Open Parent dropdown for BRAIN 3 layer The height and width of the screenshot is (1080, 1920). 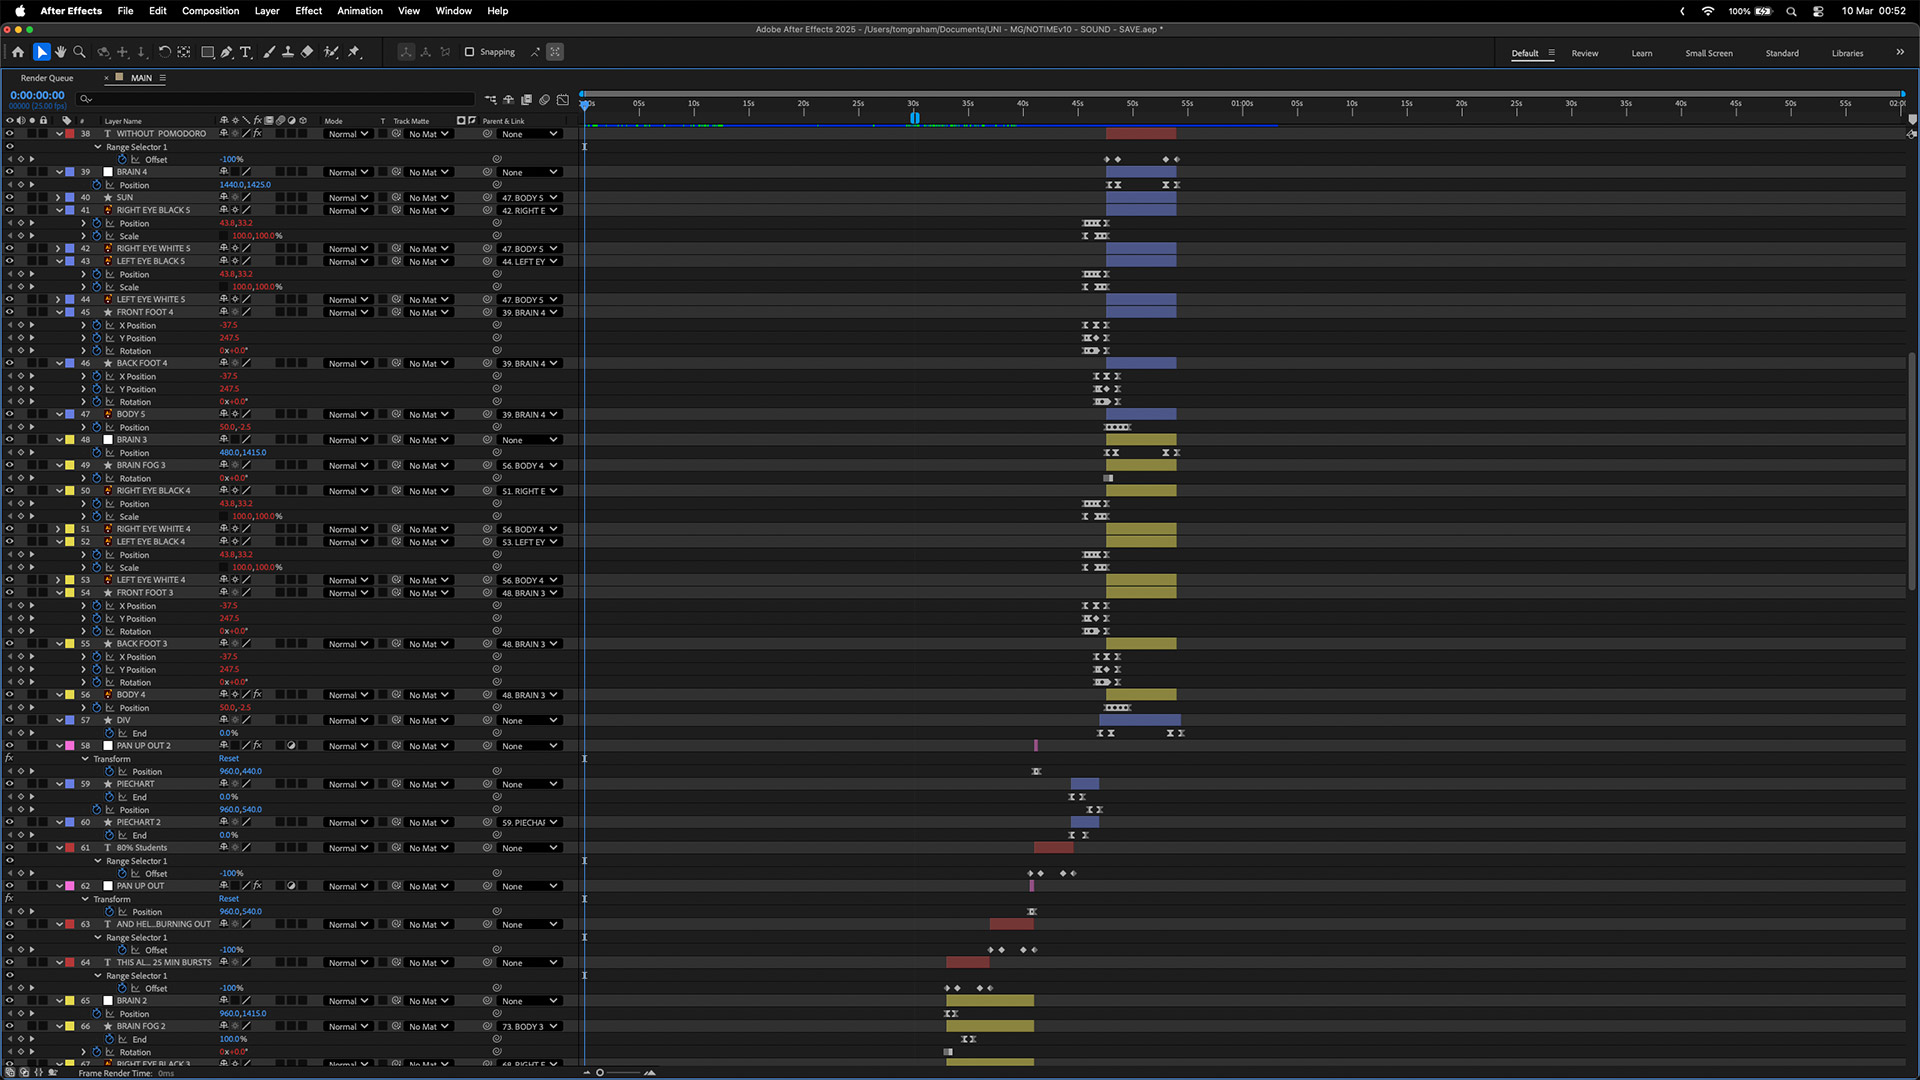pyautogui.click(x=529, y=440)
